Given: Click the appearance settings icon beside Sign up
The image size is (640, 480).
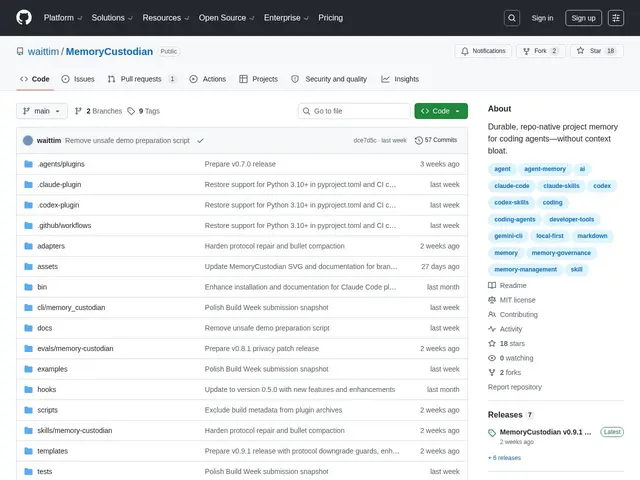Looking at the screenshot, I should coord(616,18).
